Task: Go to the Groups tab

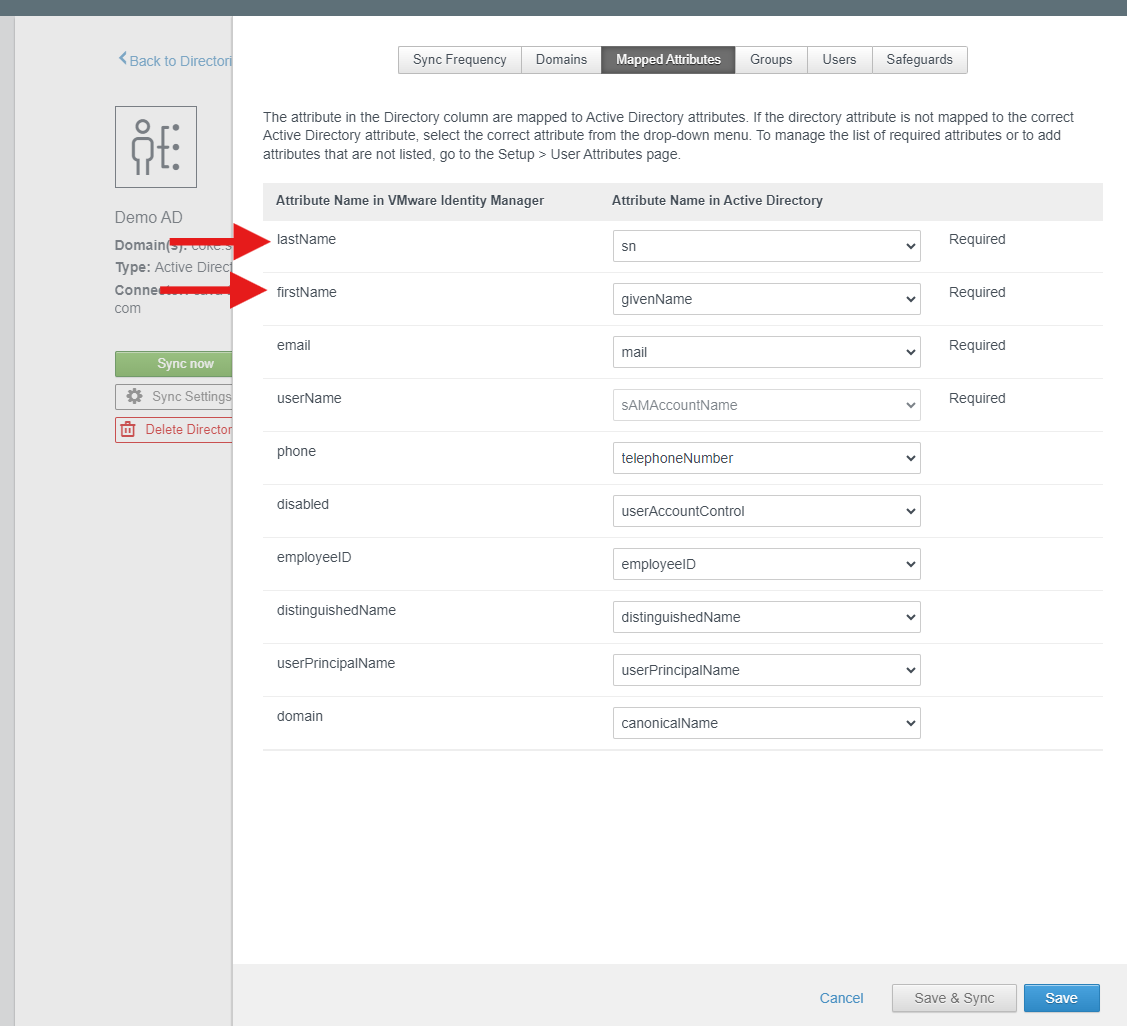Action: (771, 60)
